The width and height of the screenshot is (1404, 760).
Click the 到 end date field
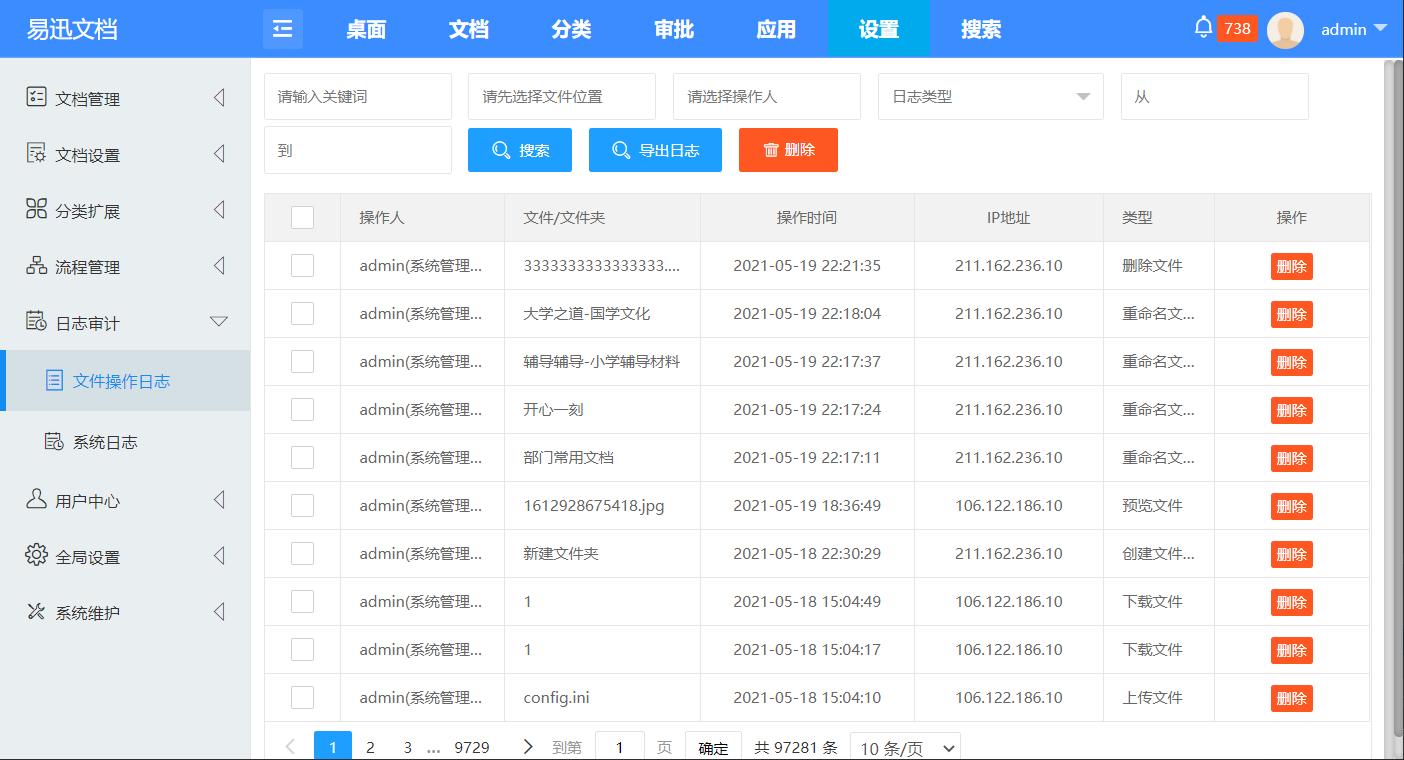(358, 150)
